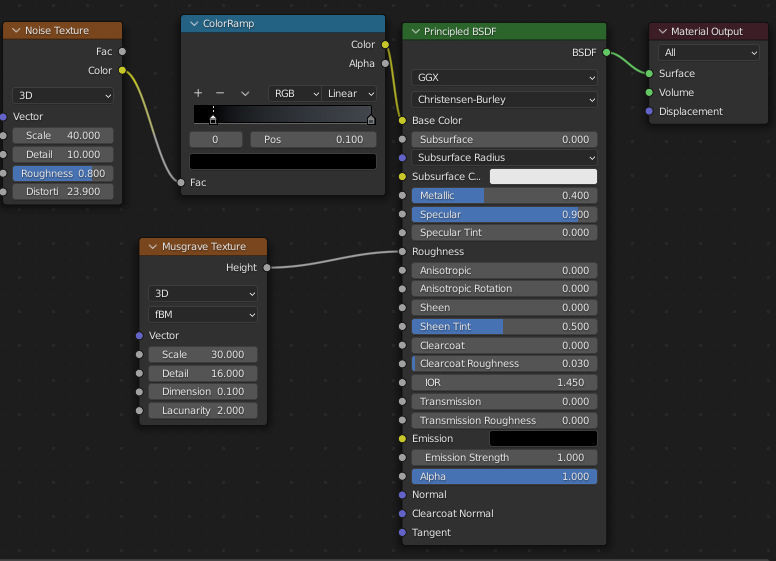The width and height of the screenshot is (776, 561).
Task: Click the Noise Texture Fac output socket
Action: [x=122, y=51]
